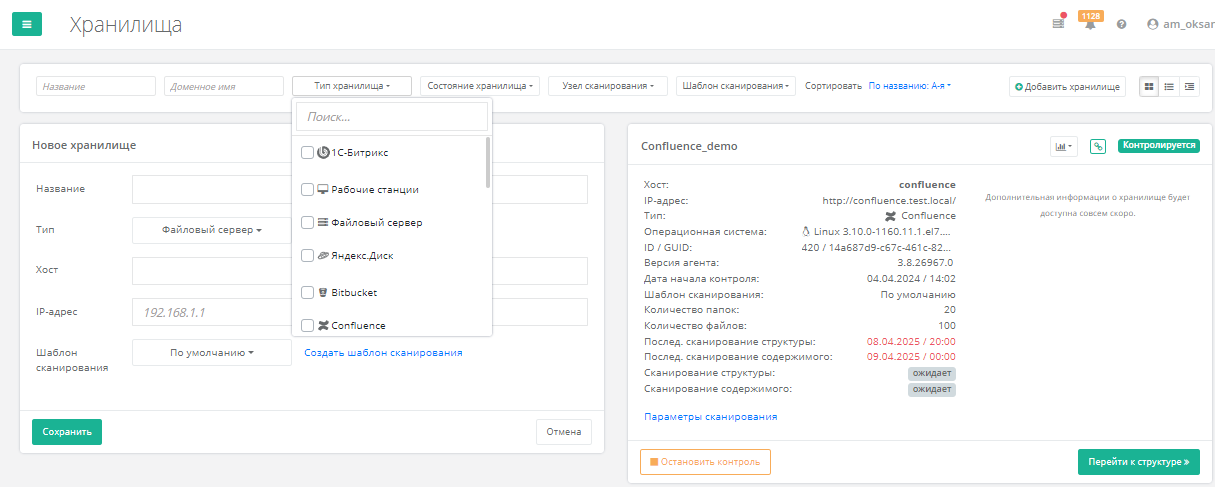The height and width of the screenshot is (487, 1215).
Task: Open notifications bell with 1128 badge
Action: click(x=1090, y=24)
